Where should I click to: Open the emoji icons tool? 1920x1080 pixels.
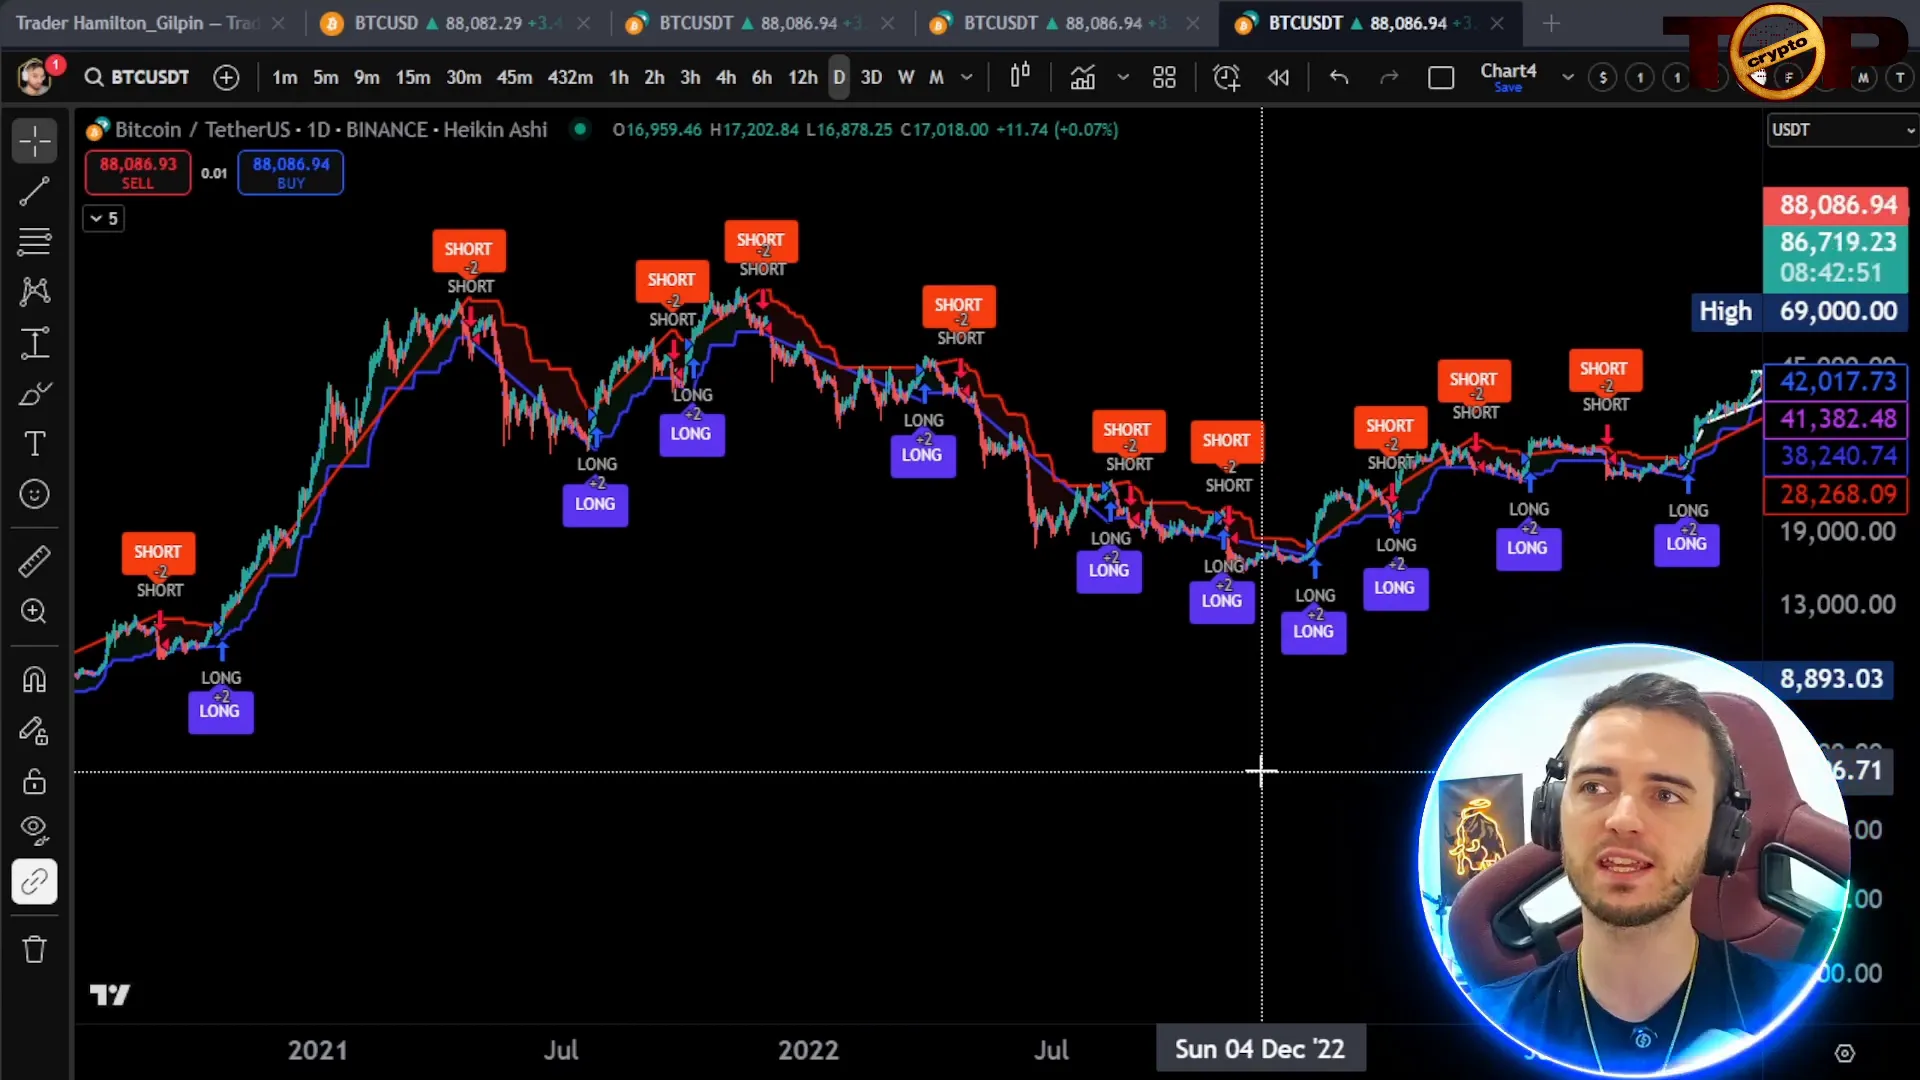34,494
